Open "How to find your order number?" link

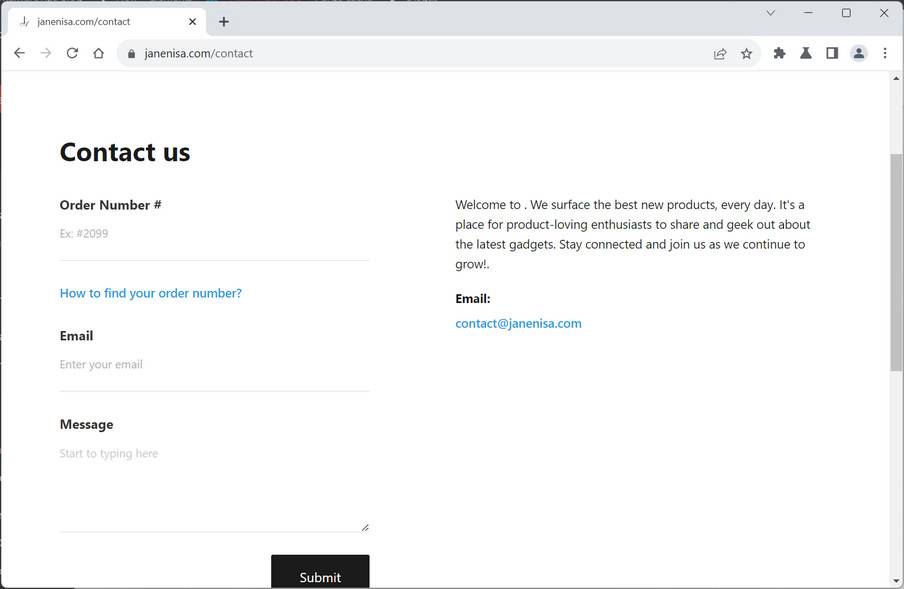151,293
